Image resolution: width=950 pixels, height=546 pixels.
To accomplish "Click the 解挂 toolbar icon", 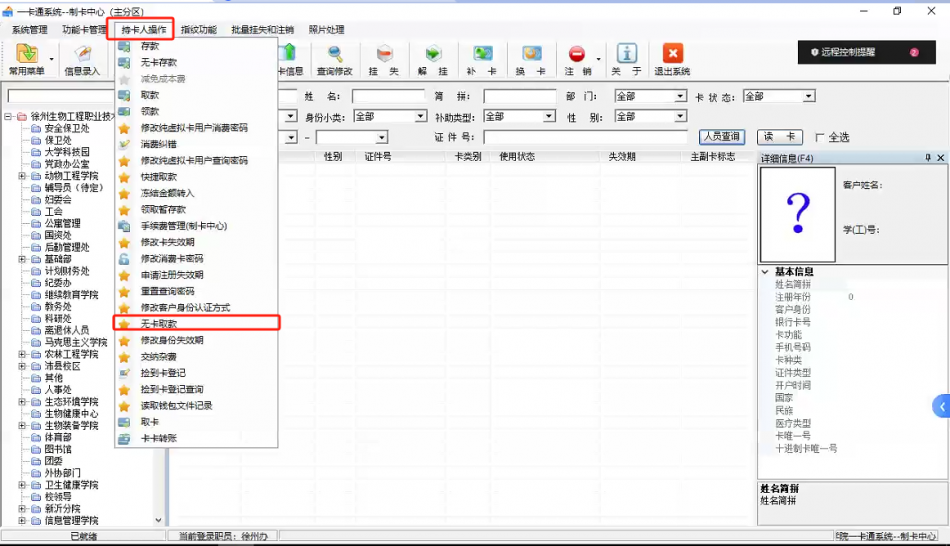I will click(434, 54).
